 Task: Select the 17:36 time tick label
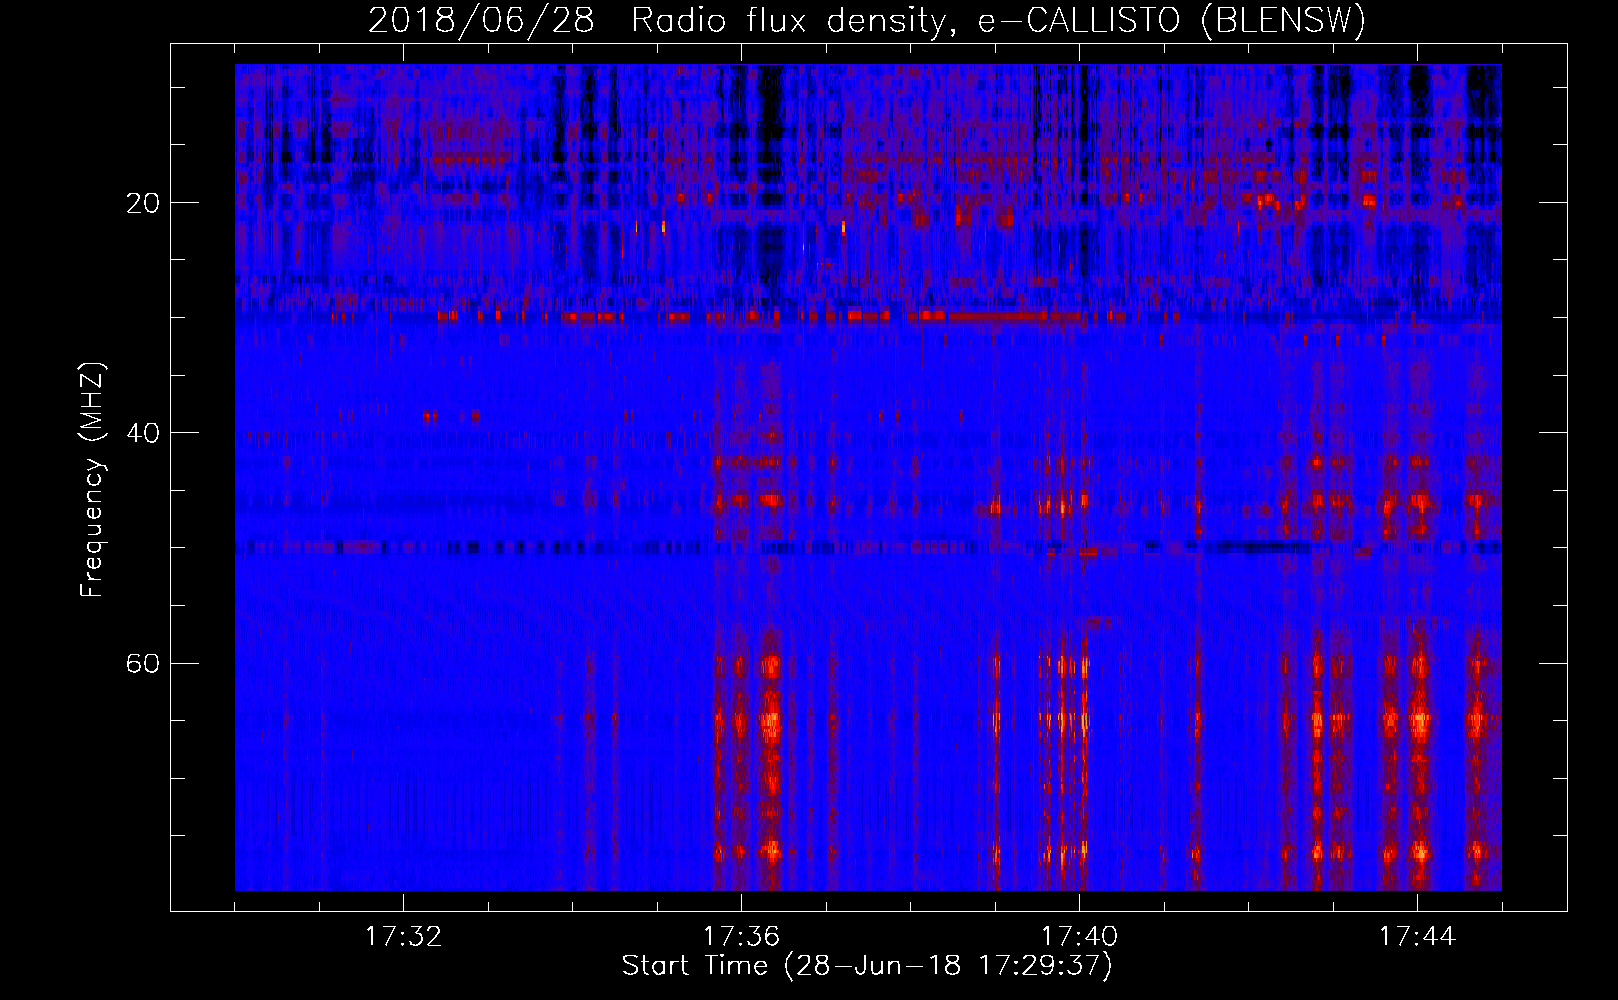741,937
